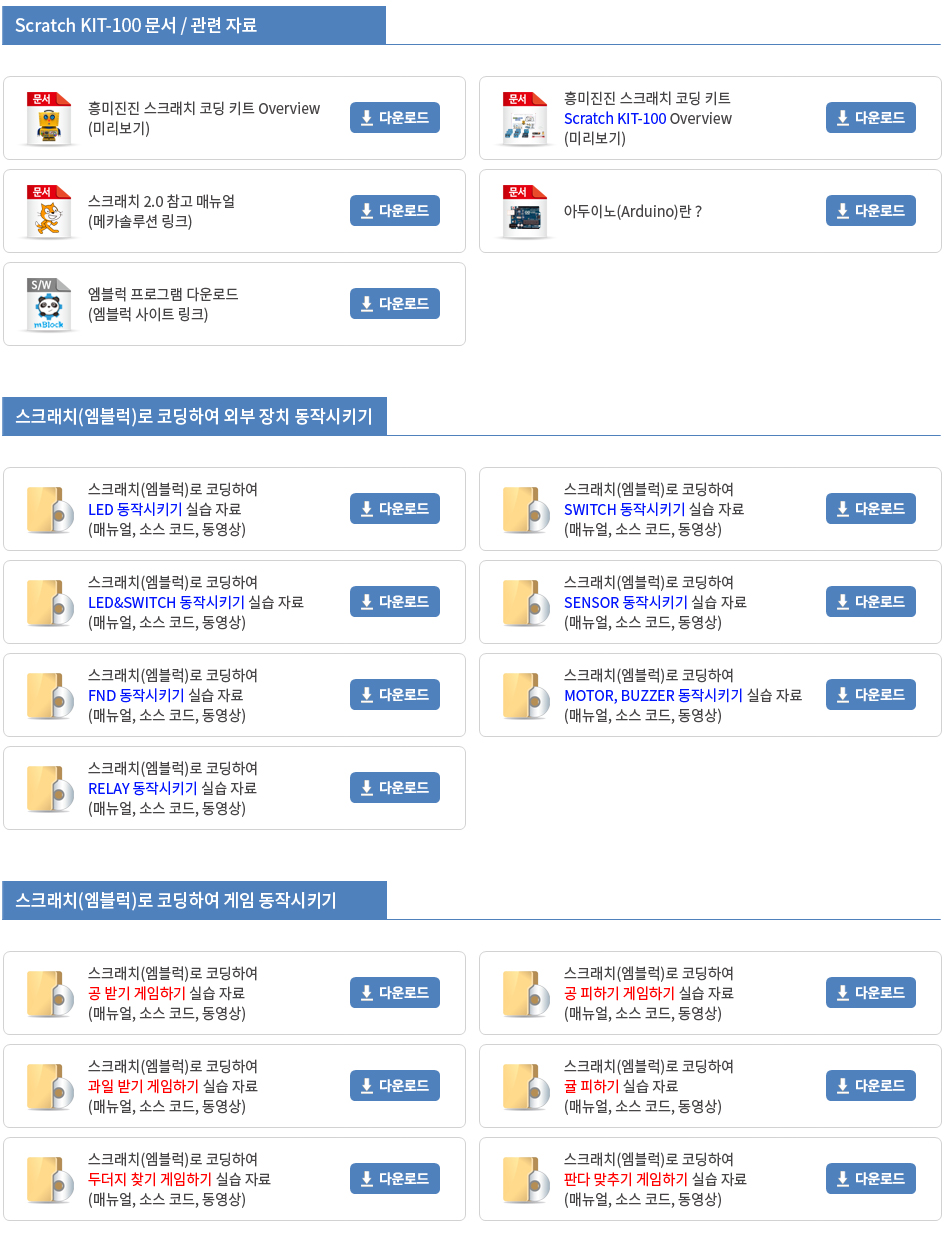Open the blue RELAY 동작시키기 link
945x1243 pixels.
point(143,788)
